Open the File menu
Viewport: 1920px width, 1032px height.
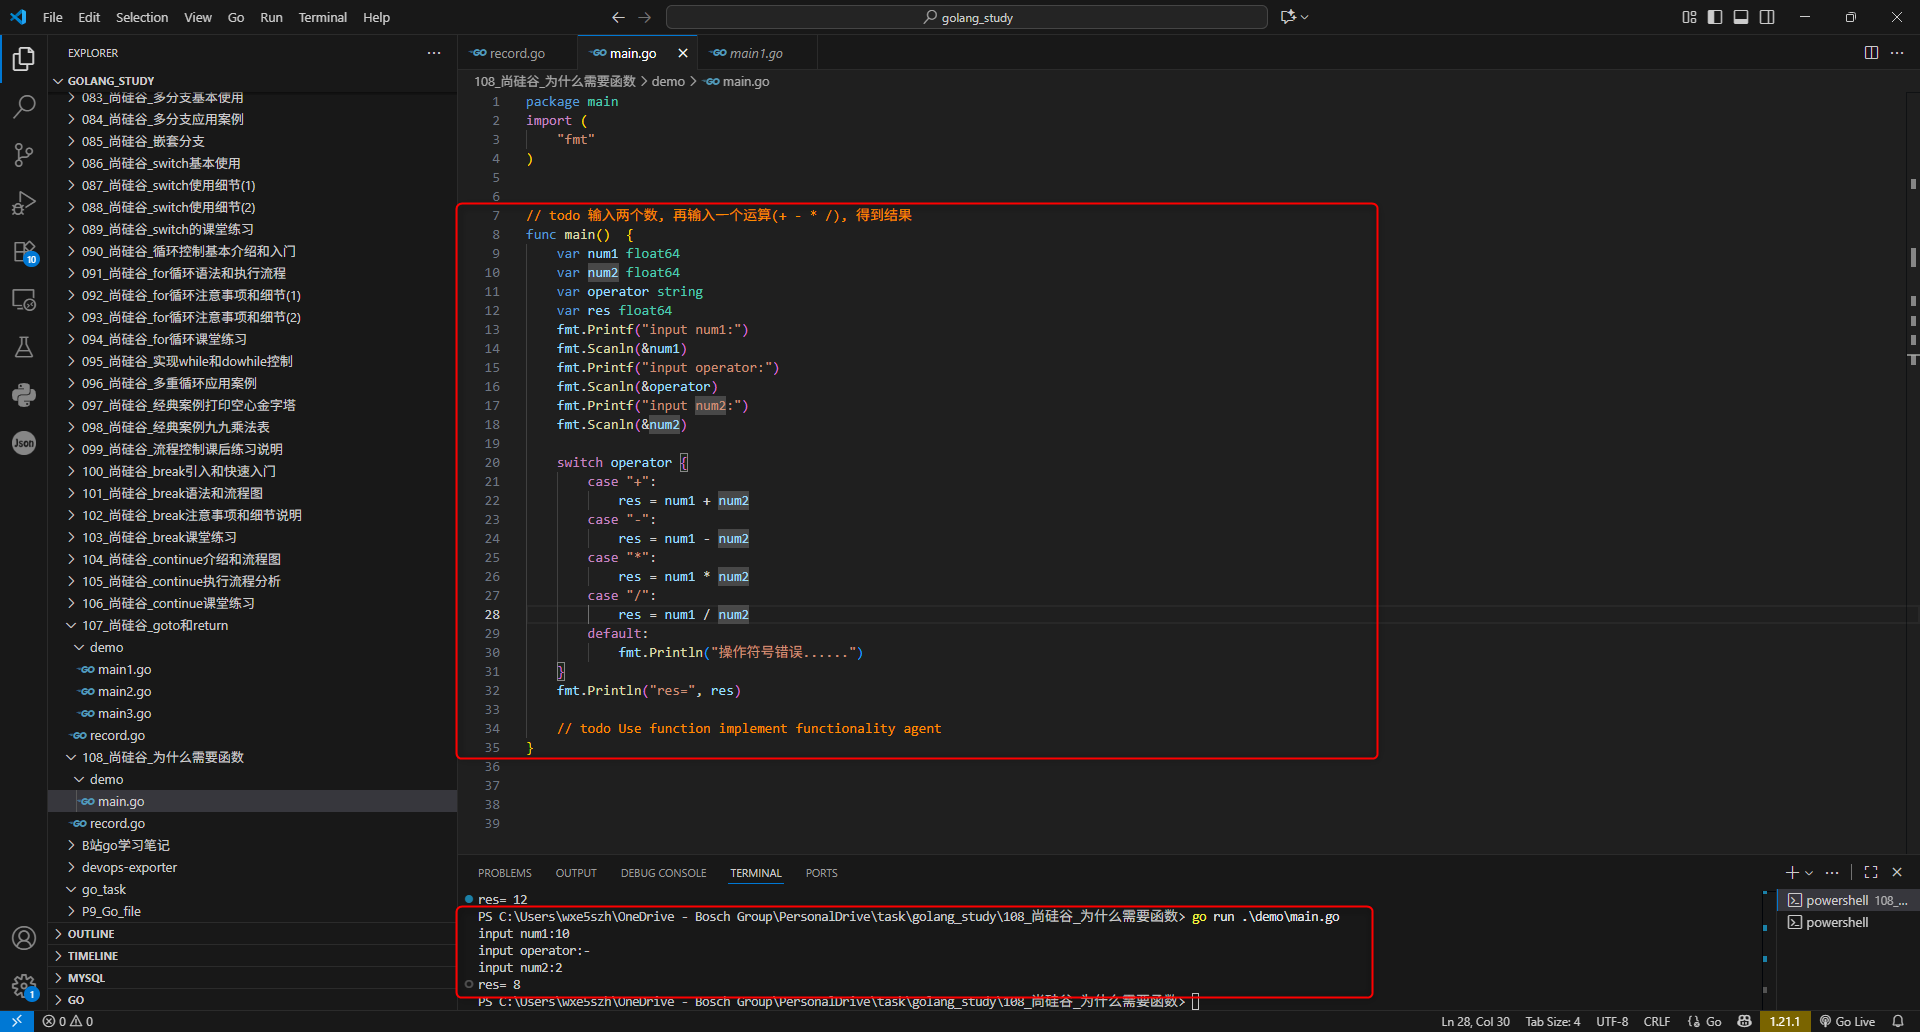click(x=53, y=17)
